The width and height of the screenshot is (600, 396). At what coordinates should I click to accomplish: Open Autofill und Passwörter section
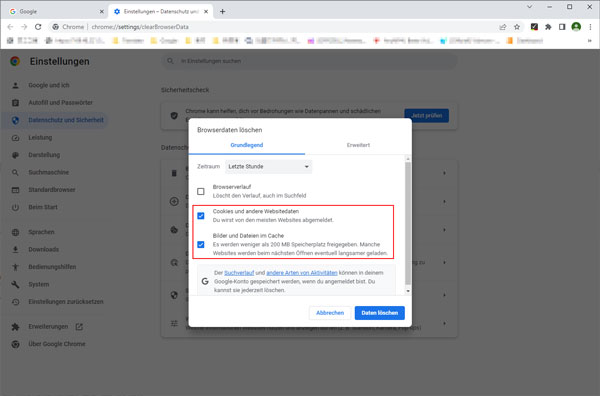click(60, 103)
